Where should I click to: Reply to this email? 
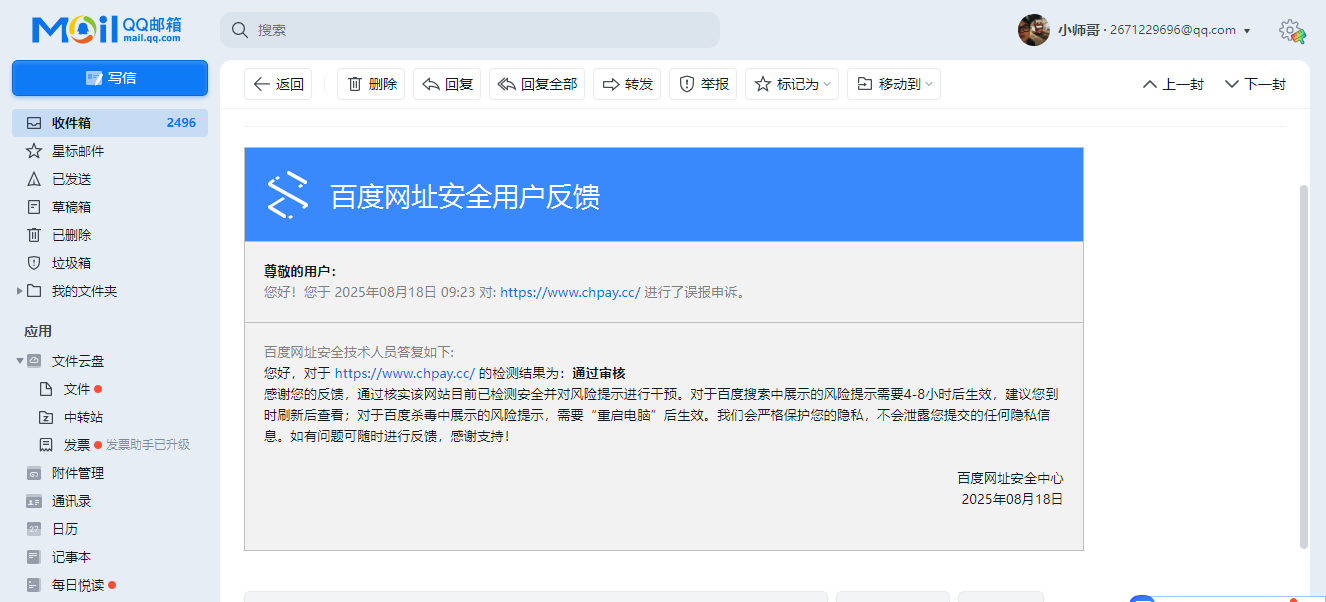click(447, 84)
